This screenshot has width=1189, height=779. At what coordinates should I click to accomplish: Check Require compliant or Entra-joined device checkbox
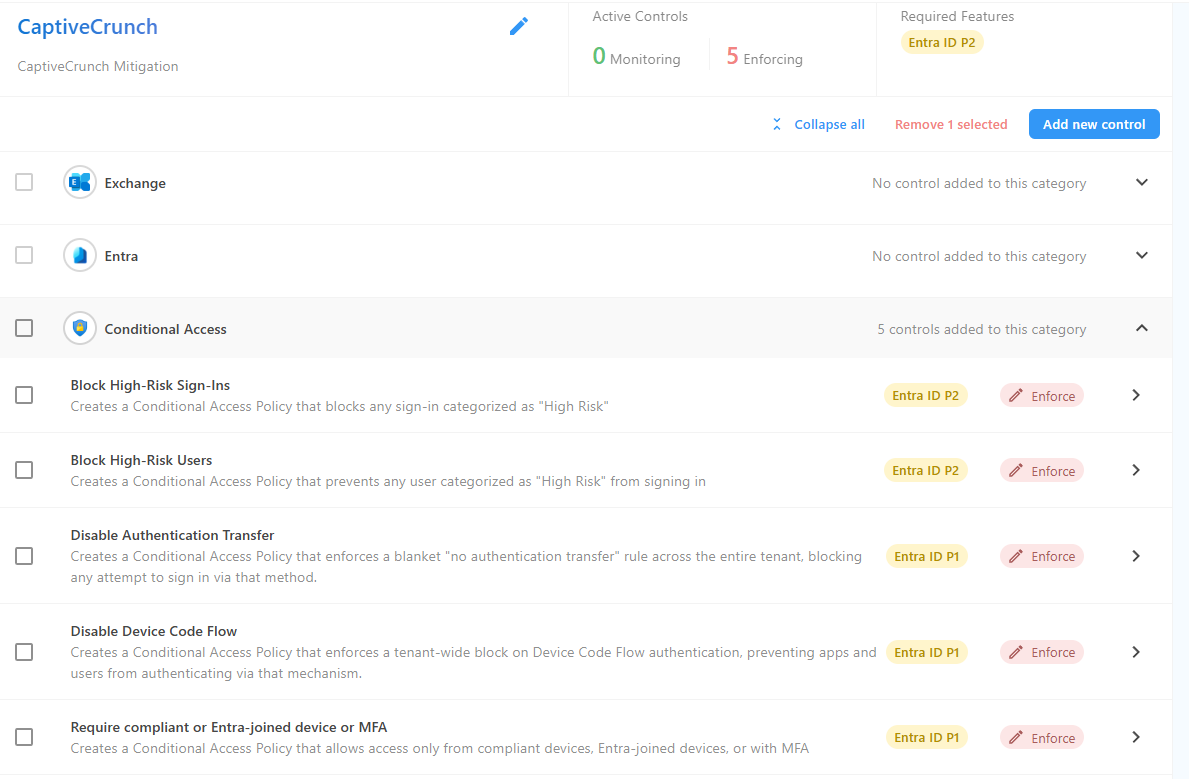click(x=24, y=737)
